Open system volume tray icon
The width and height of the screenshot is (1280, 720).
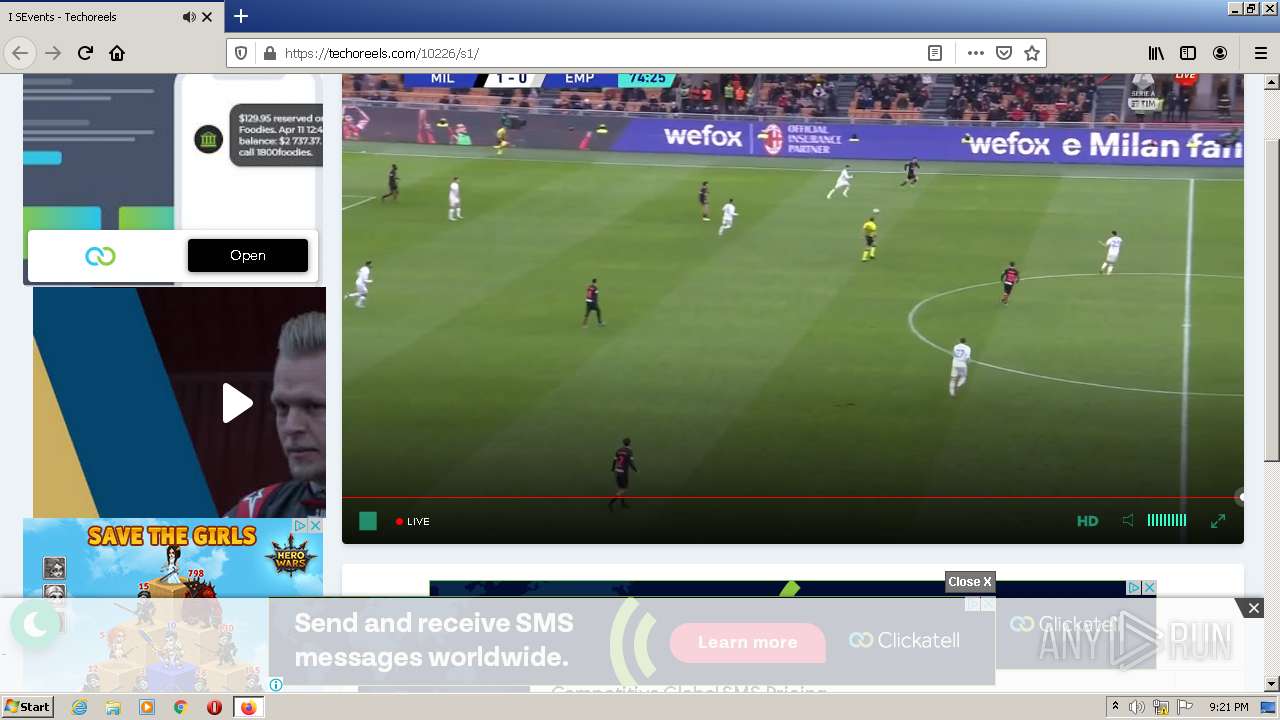(1137, 707)
